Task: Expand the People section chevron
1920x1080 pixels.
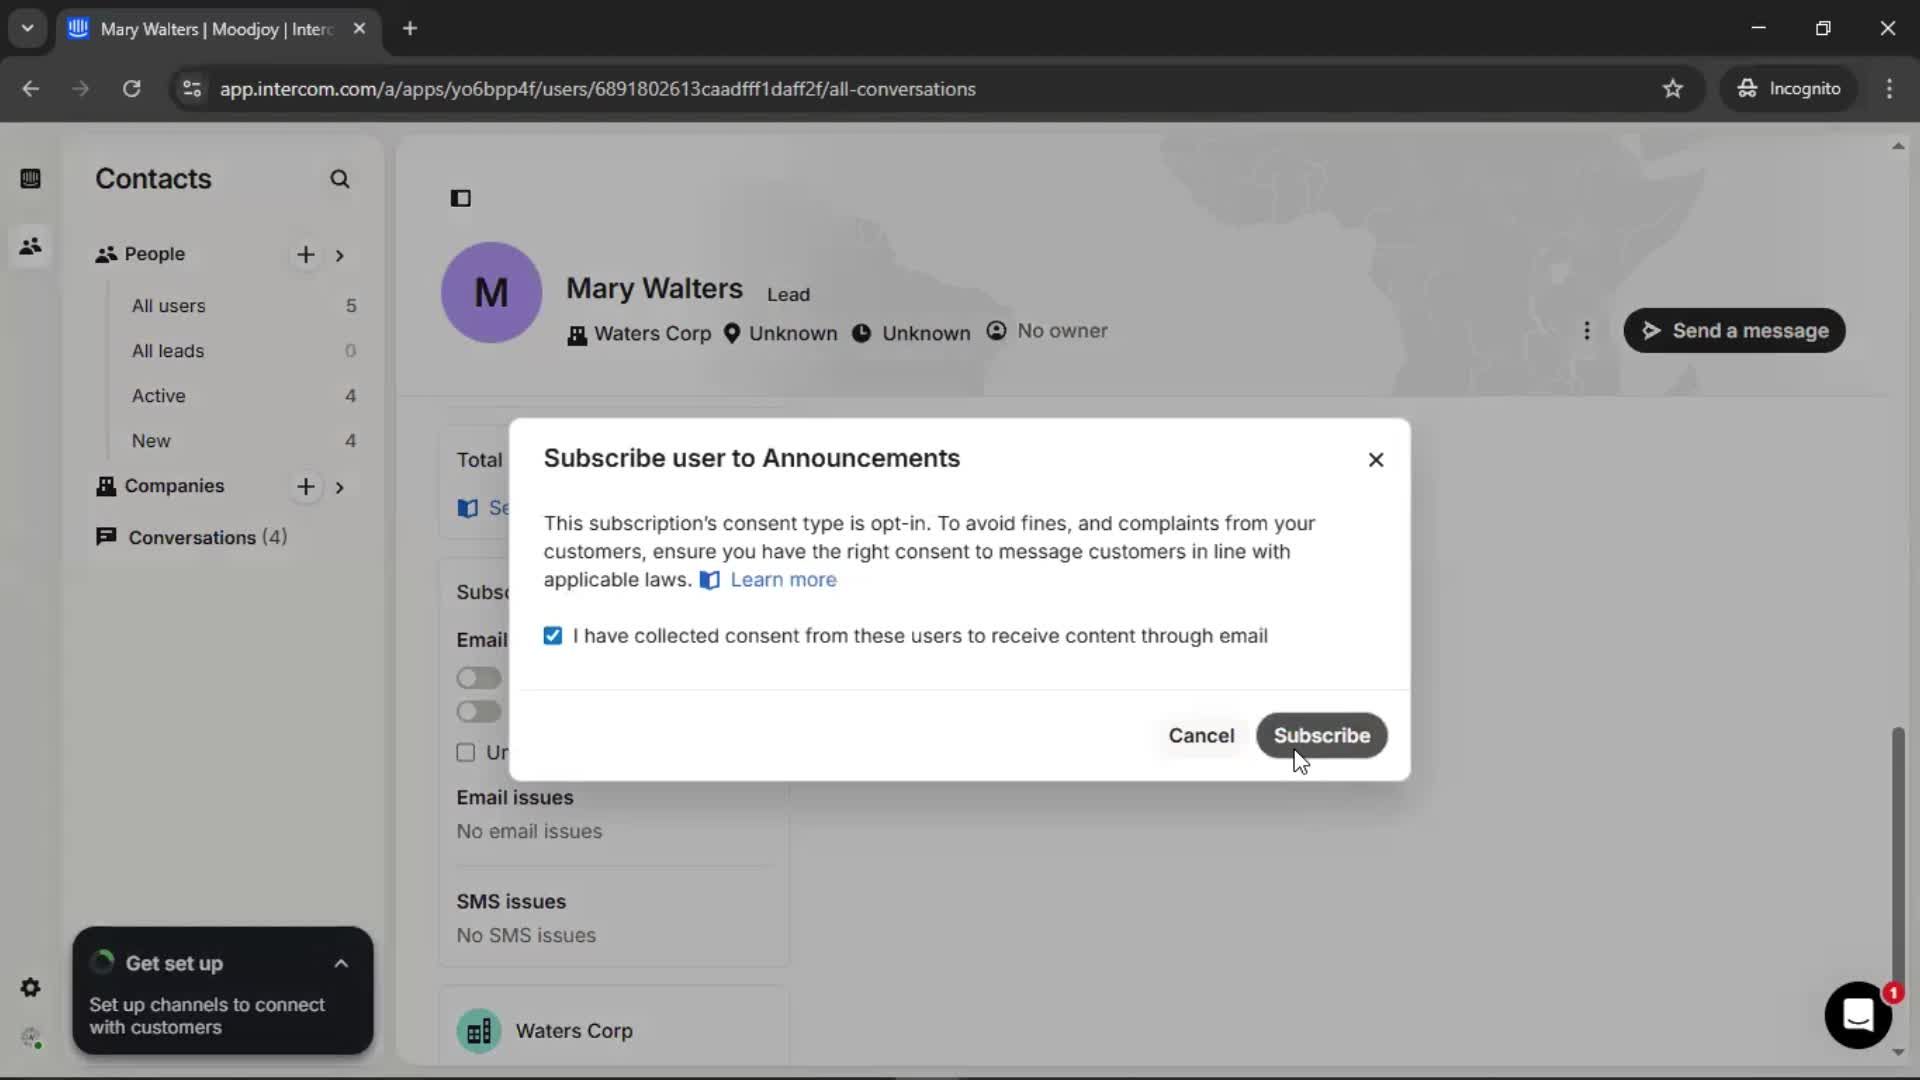Action: point(340,255)
